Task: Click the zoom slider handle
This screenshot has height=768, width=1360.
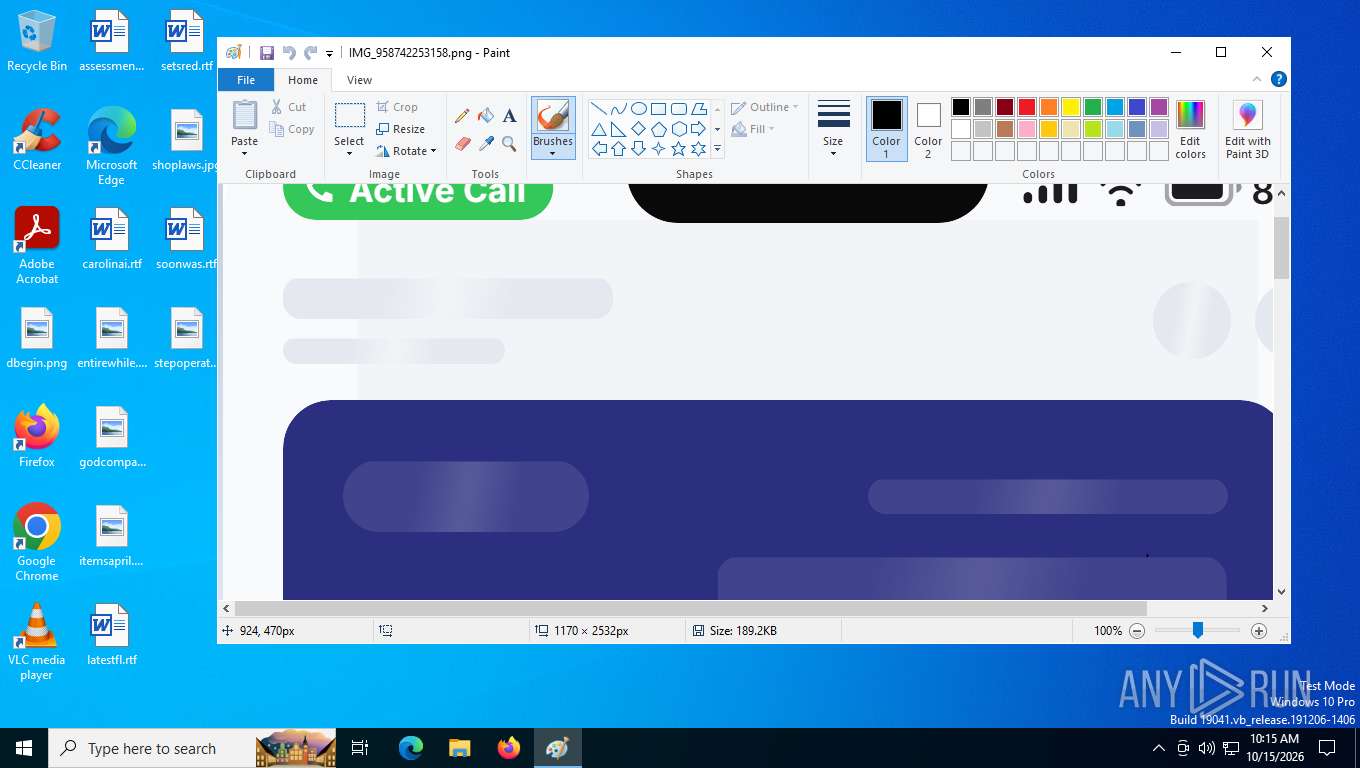Action: tap(1197, 630)
